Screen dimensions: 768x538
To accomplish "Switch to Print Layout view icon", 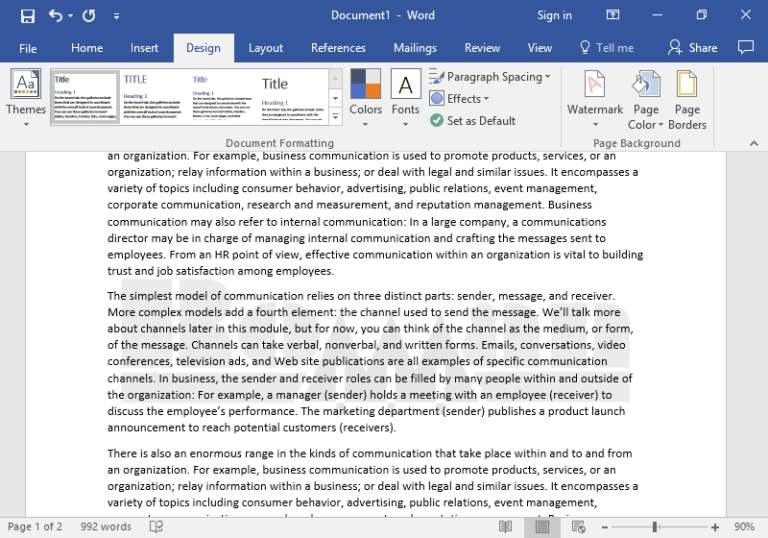I will tap(542, 527).
